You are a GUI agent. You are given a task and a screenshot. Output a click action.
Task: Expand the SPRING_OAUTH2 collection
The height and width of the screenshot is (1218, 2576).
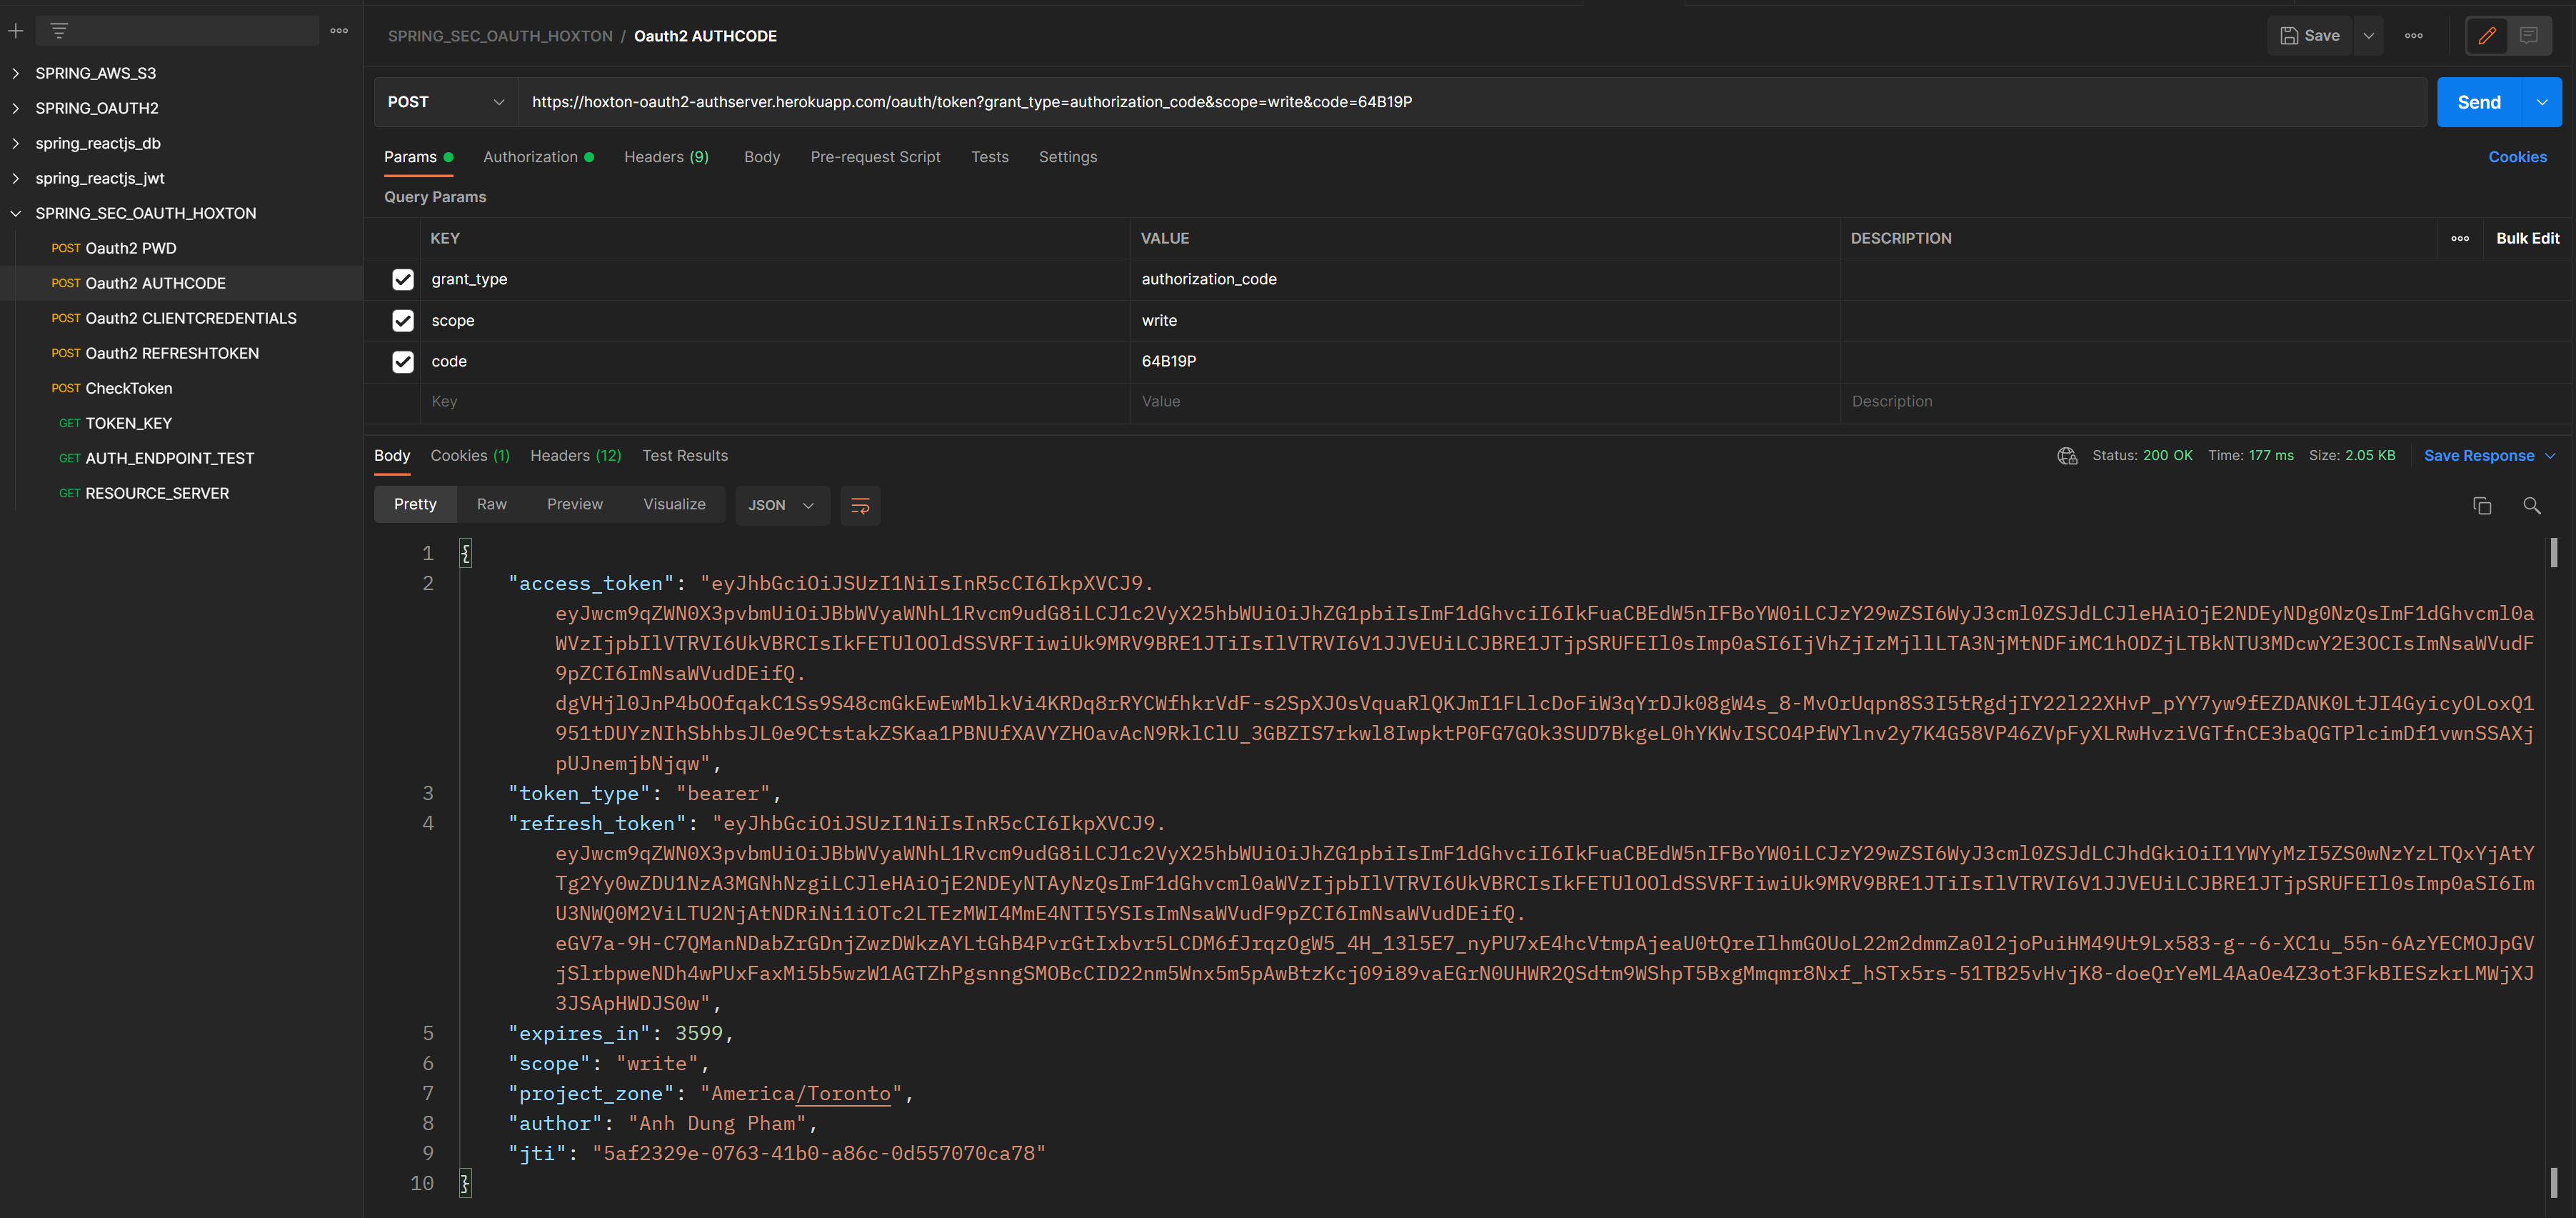(x=96, y=108)
